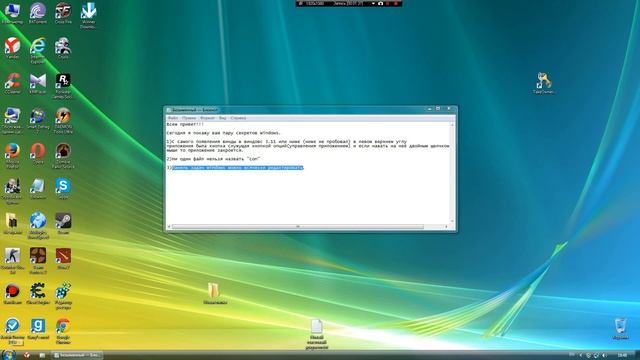Open the Вид menu in Notepad
This screenshot has height=360, width=640.
222,118
